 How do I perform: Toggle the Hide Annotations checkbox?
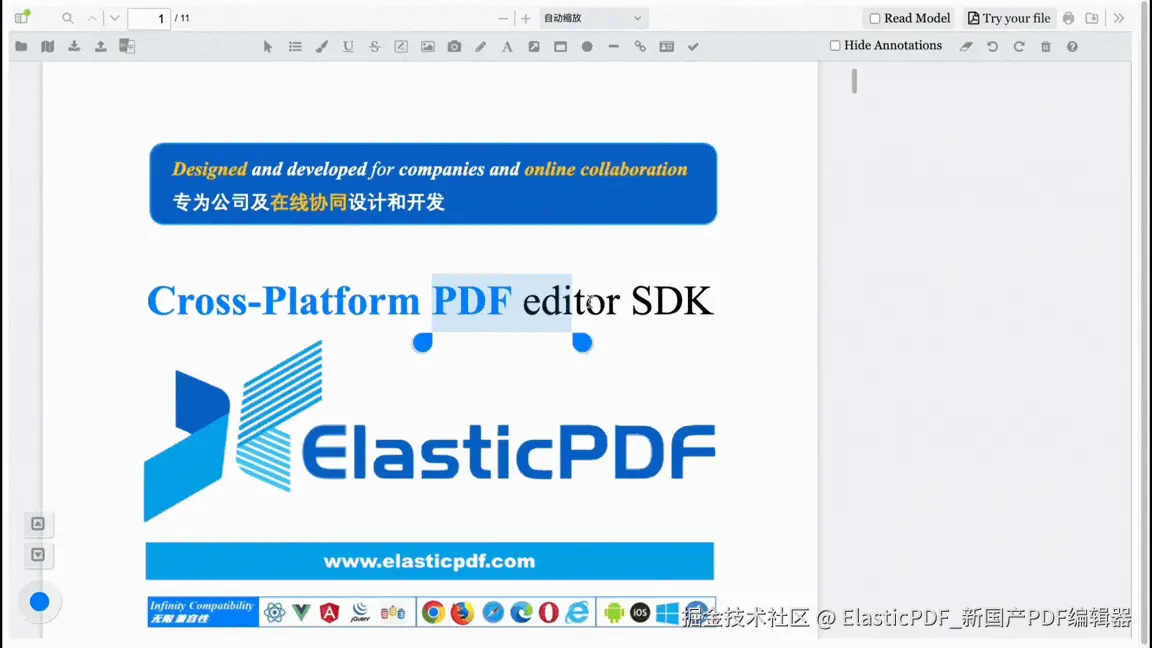[x=835, y=46]
